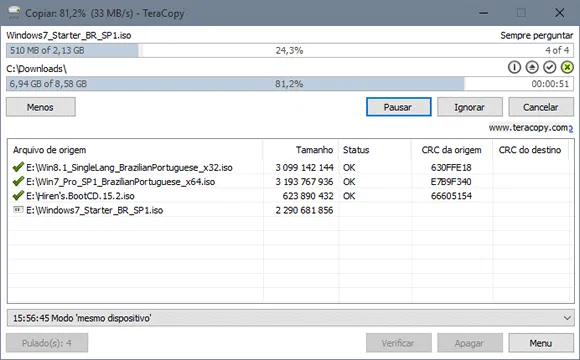Open the Menu button
The image size is (580, 360).
click(541, 343)
